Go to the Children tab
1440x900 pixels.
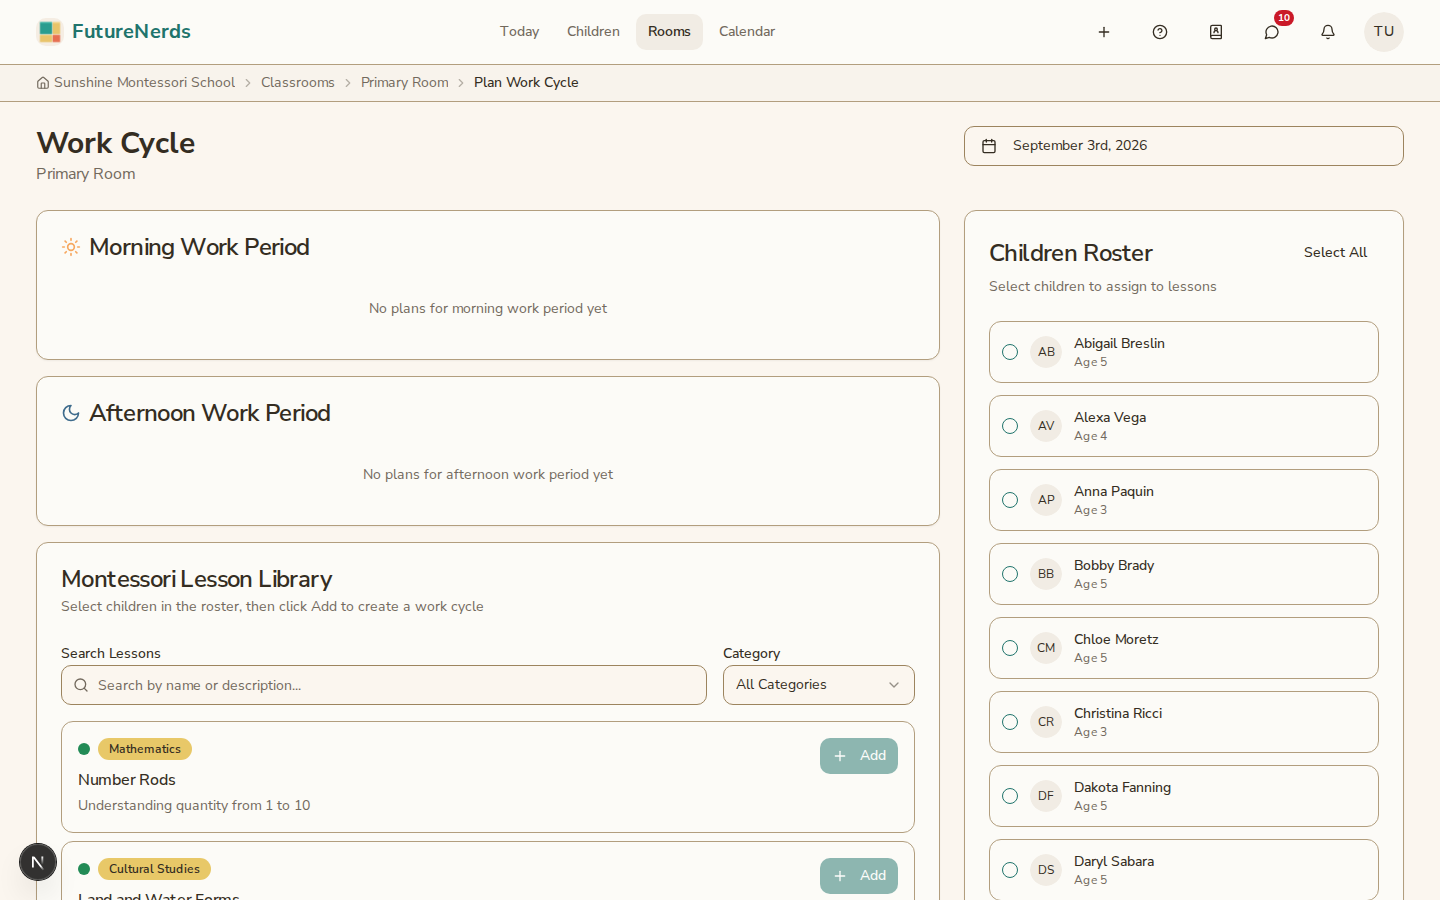pos(593,32)
